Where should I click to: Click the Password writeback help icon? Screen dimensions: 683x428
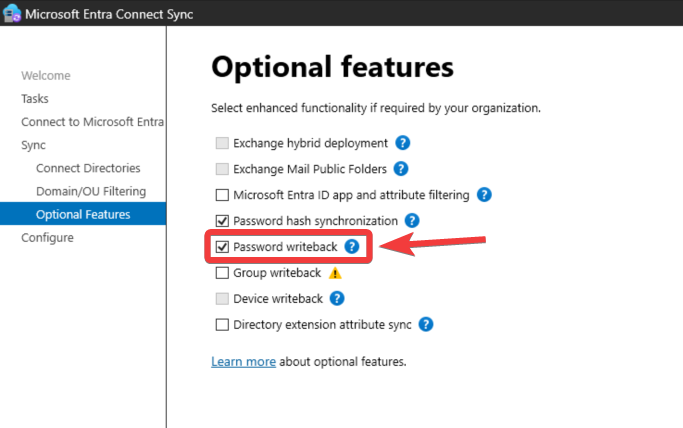point(352,247)
